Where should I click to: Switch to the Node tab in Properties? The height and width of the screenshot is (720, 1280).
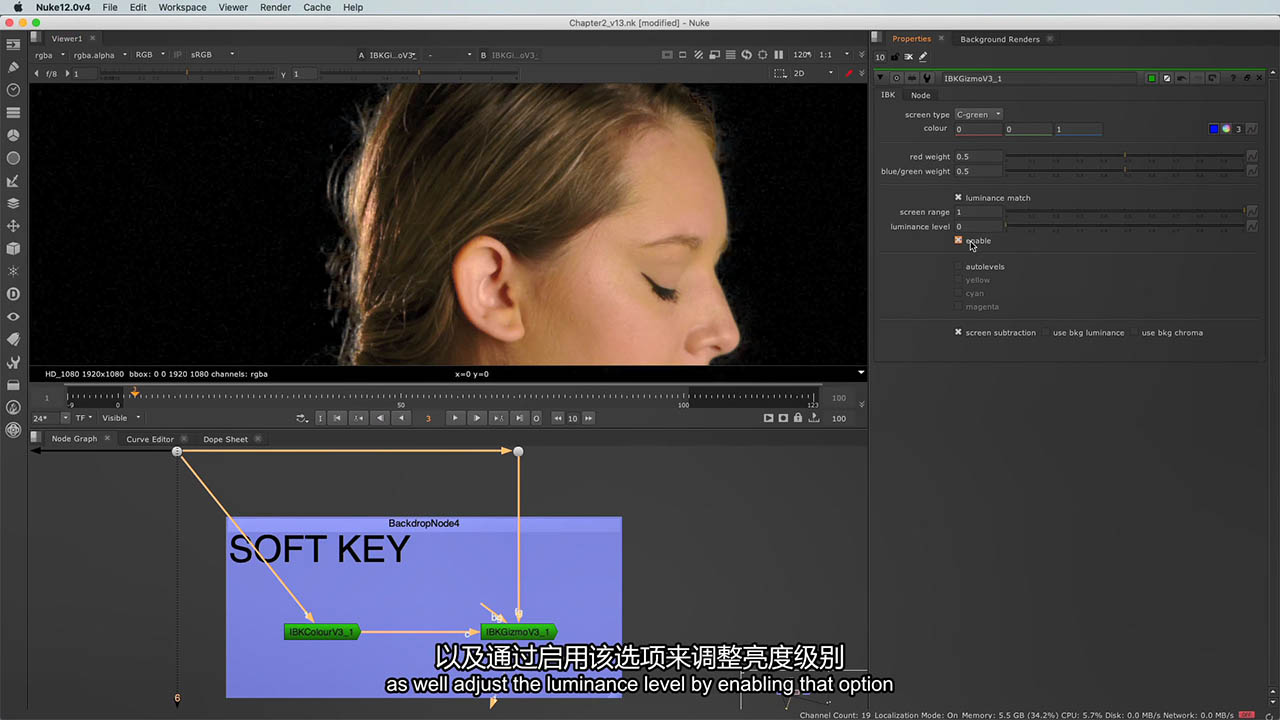[920, 95]
